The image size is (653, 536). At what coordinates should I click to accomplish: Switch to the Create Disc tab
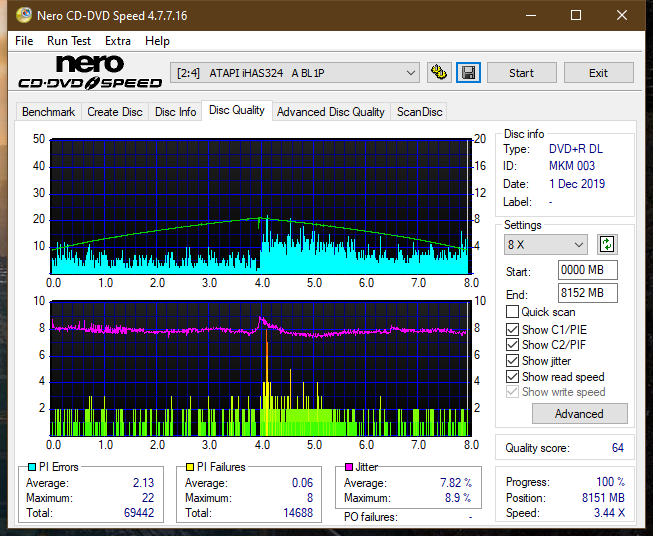point(115,112)
